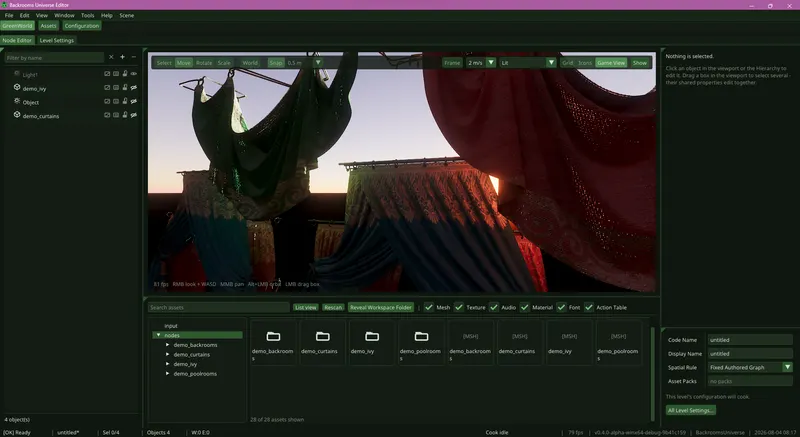The width and height of the screenshot is (800, 437).
Task: Click the panel-rectangle icon on demo_curtains row
Action: [x=116, y=115]
